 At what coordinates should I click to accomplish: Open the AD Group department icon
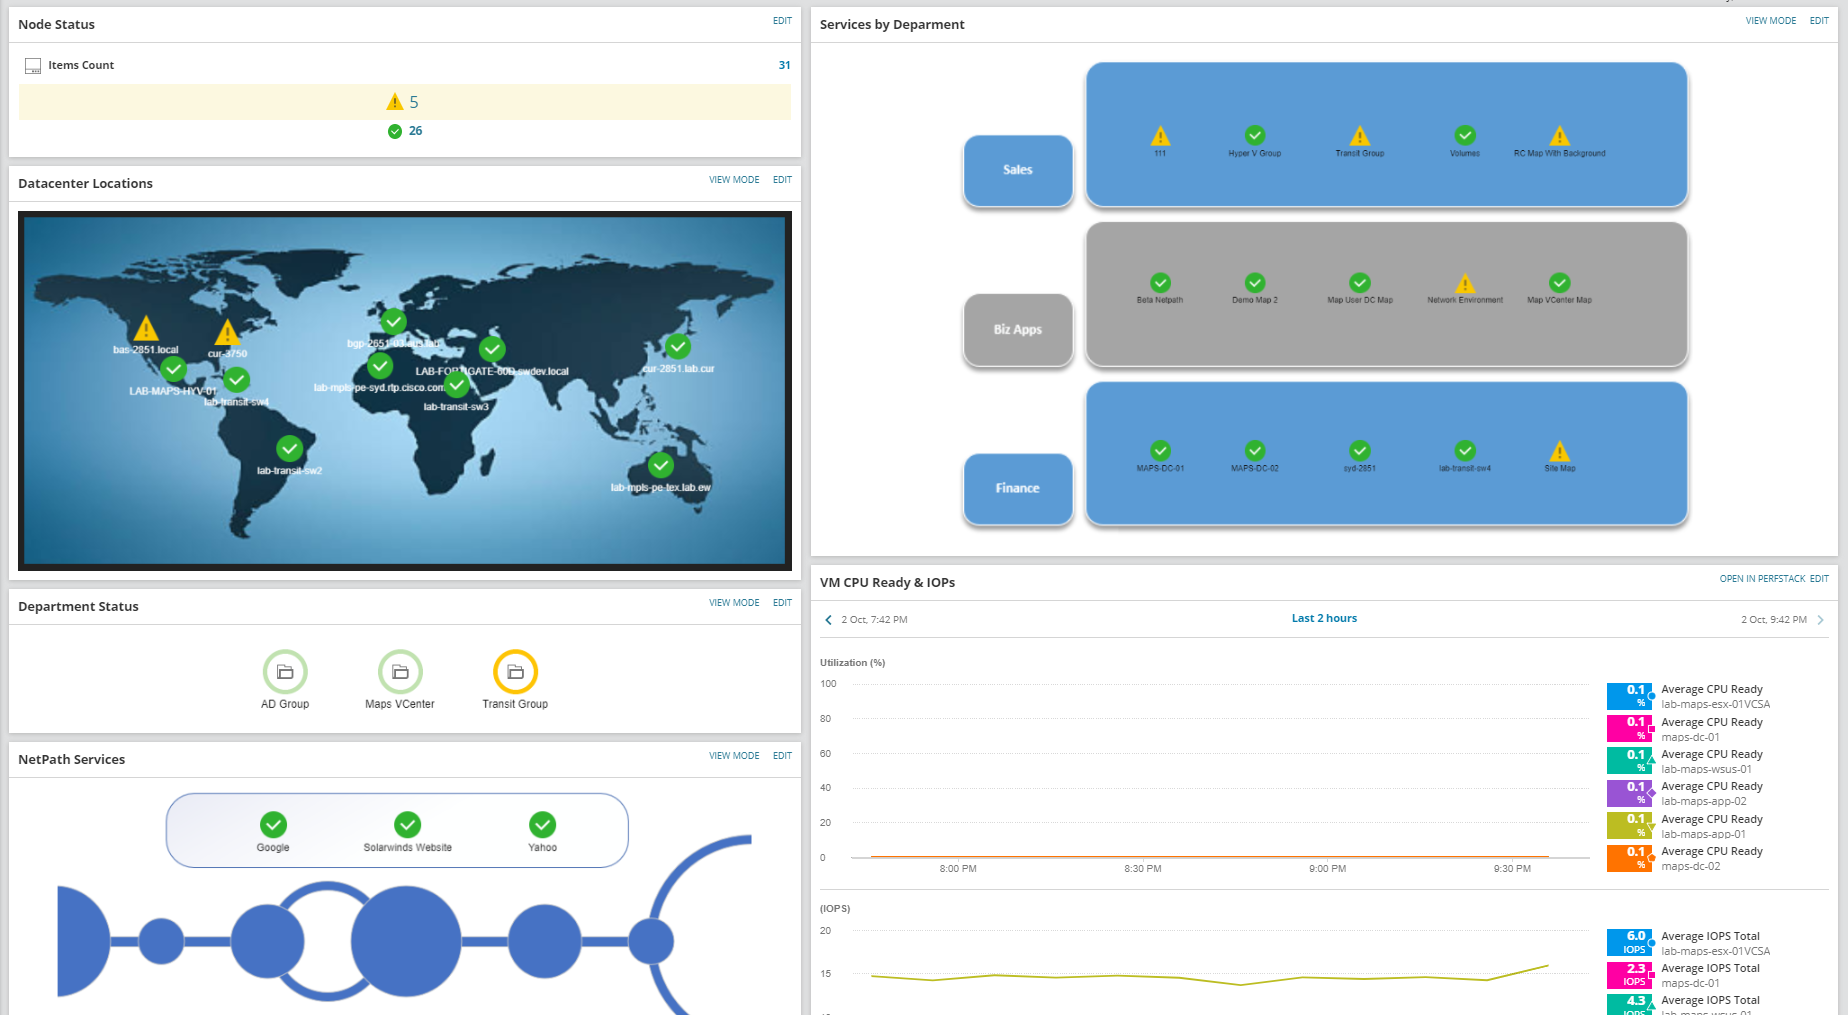[x=285, y=672]
